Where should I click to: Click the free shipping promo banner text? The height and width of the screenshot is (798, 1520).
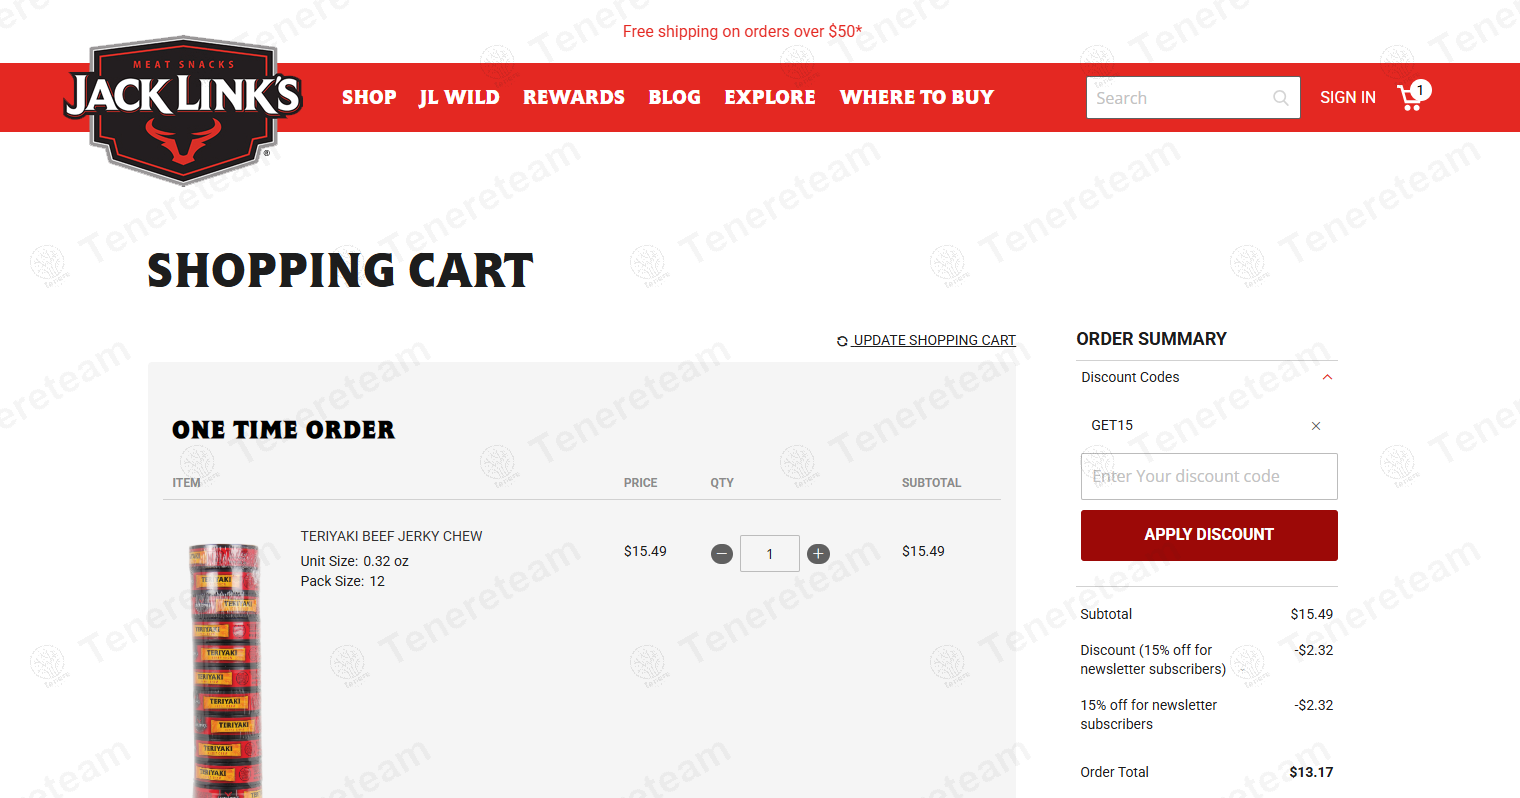(742, 31)
